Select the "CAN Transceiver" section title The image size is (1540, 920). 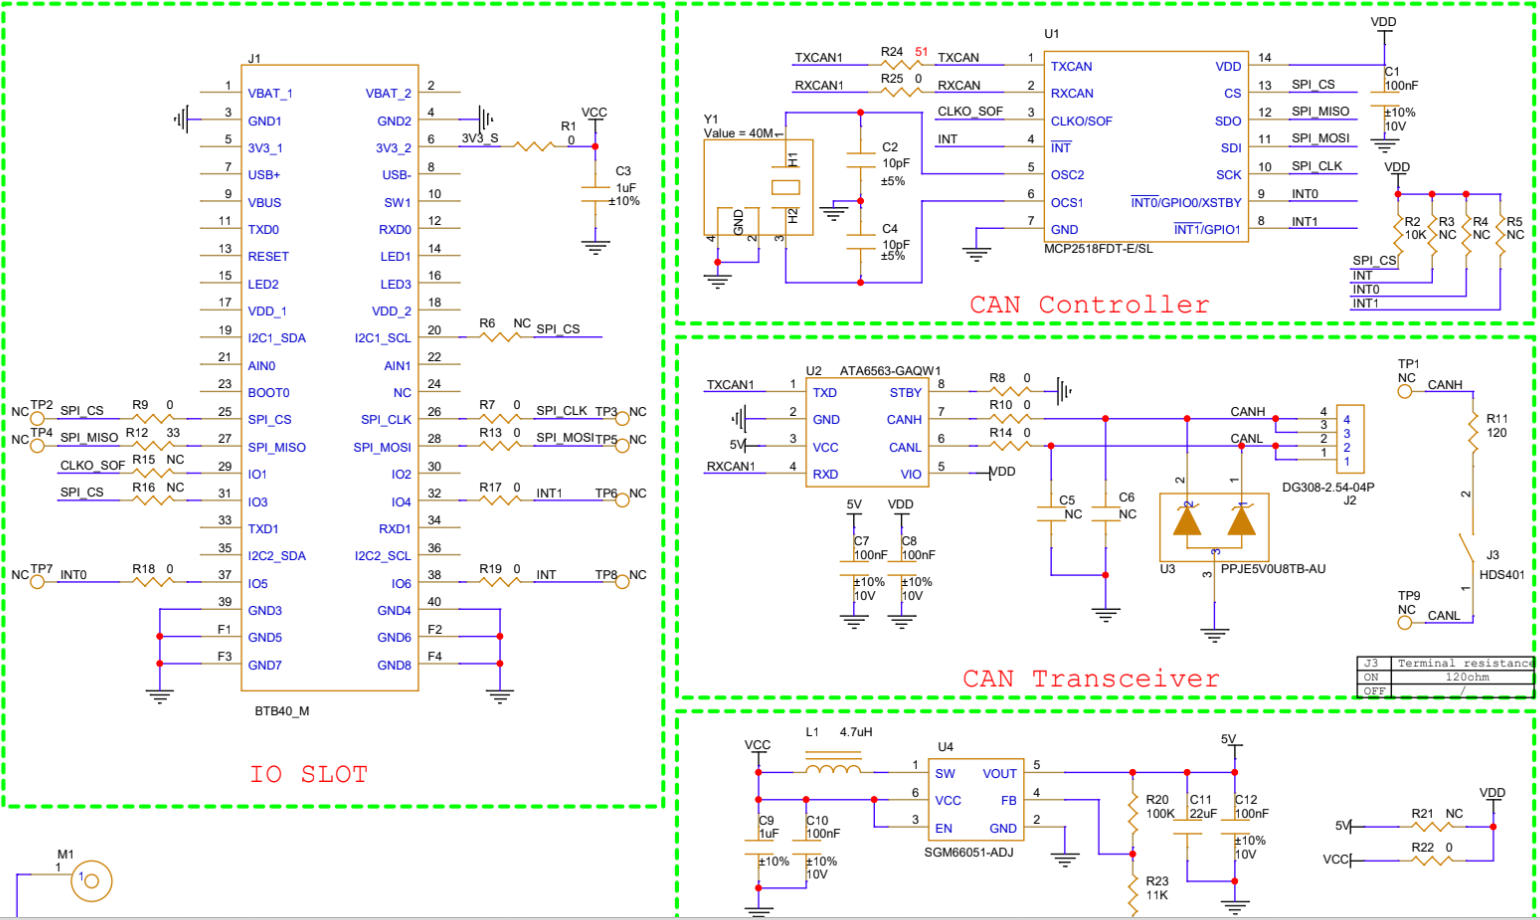pyautogui.click(x=1090, y=679)
